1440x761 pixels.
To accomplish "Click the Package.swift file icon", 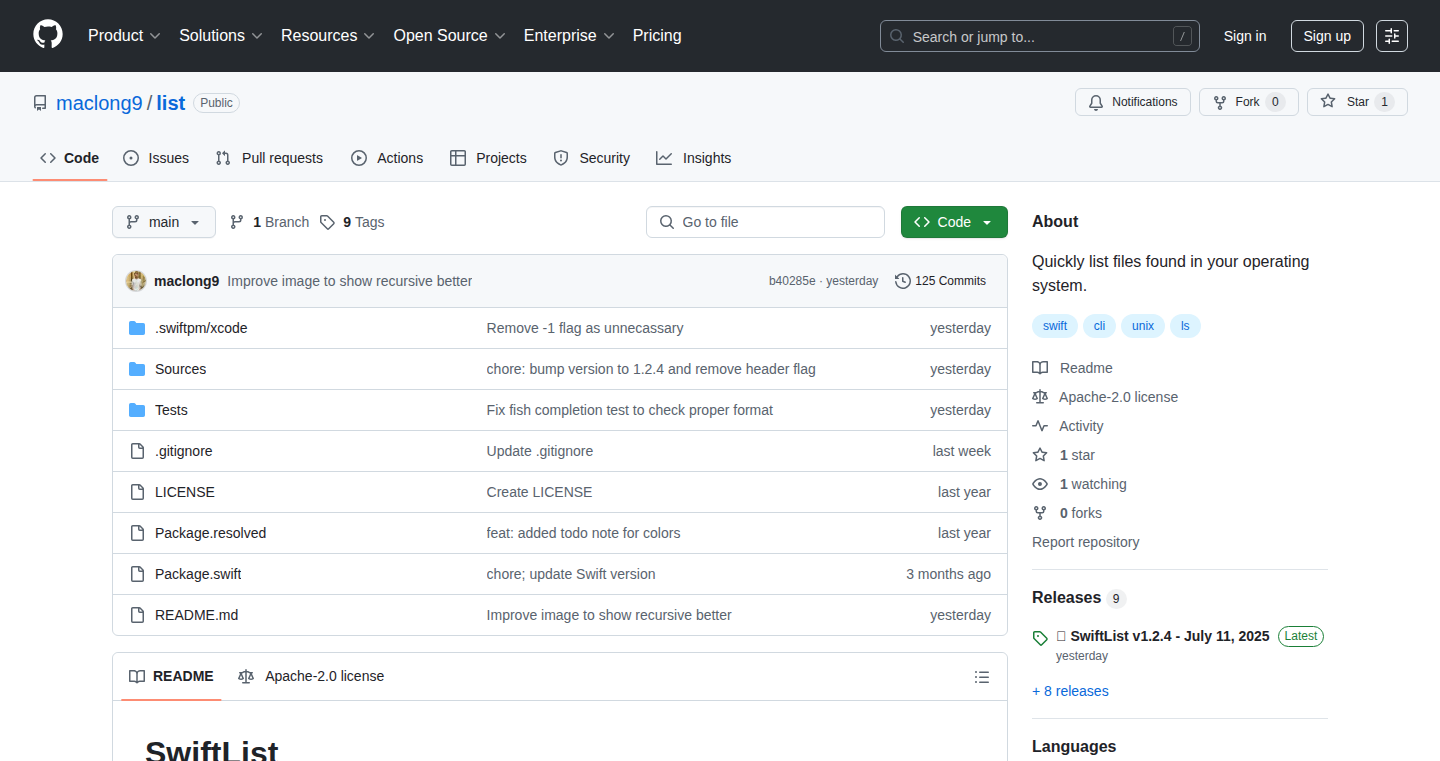I will pos(137,574).
